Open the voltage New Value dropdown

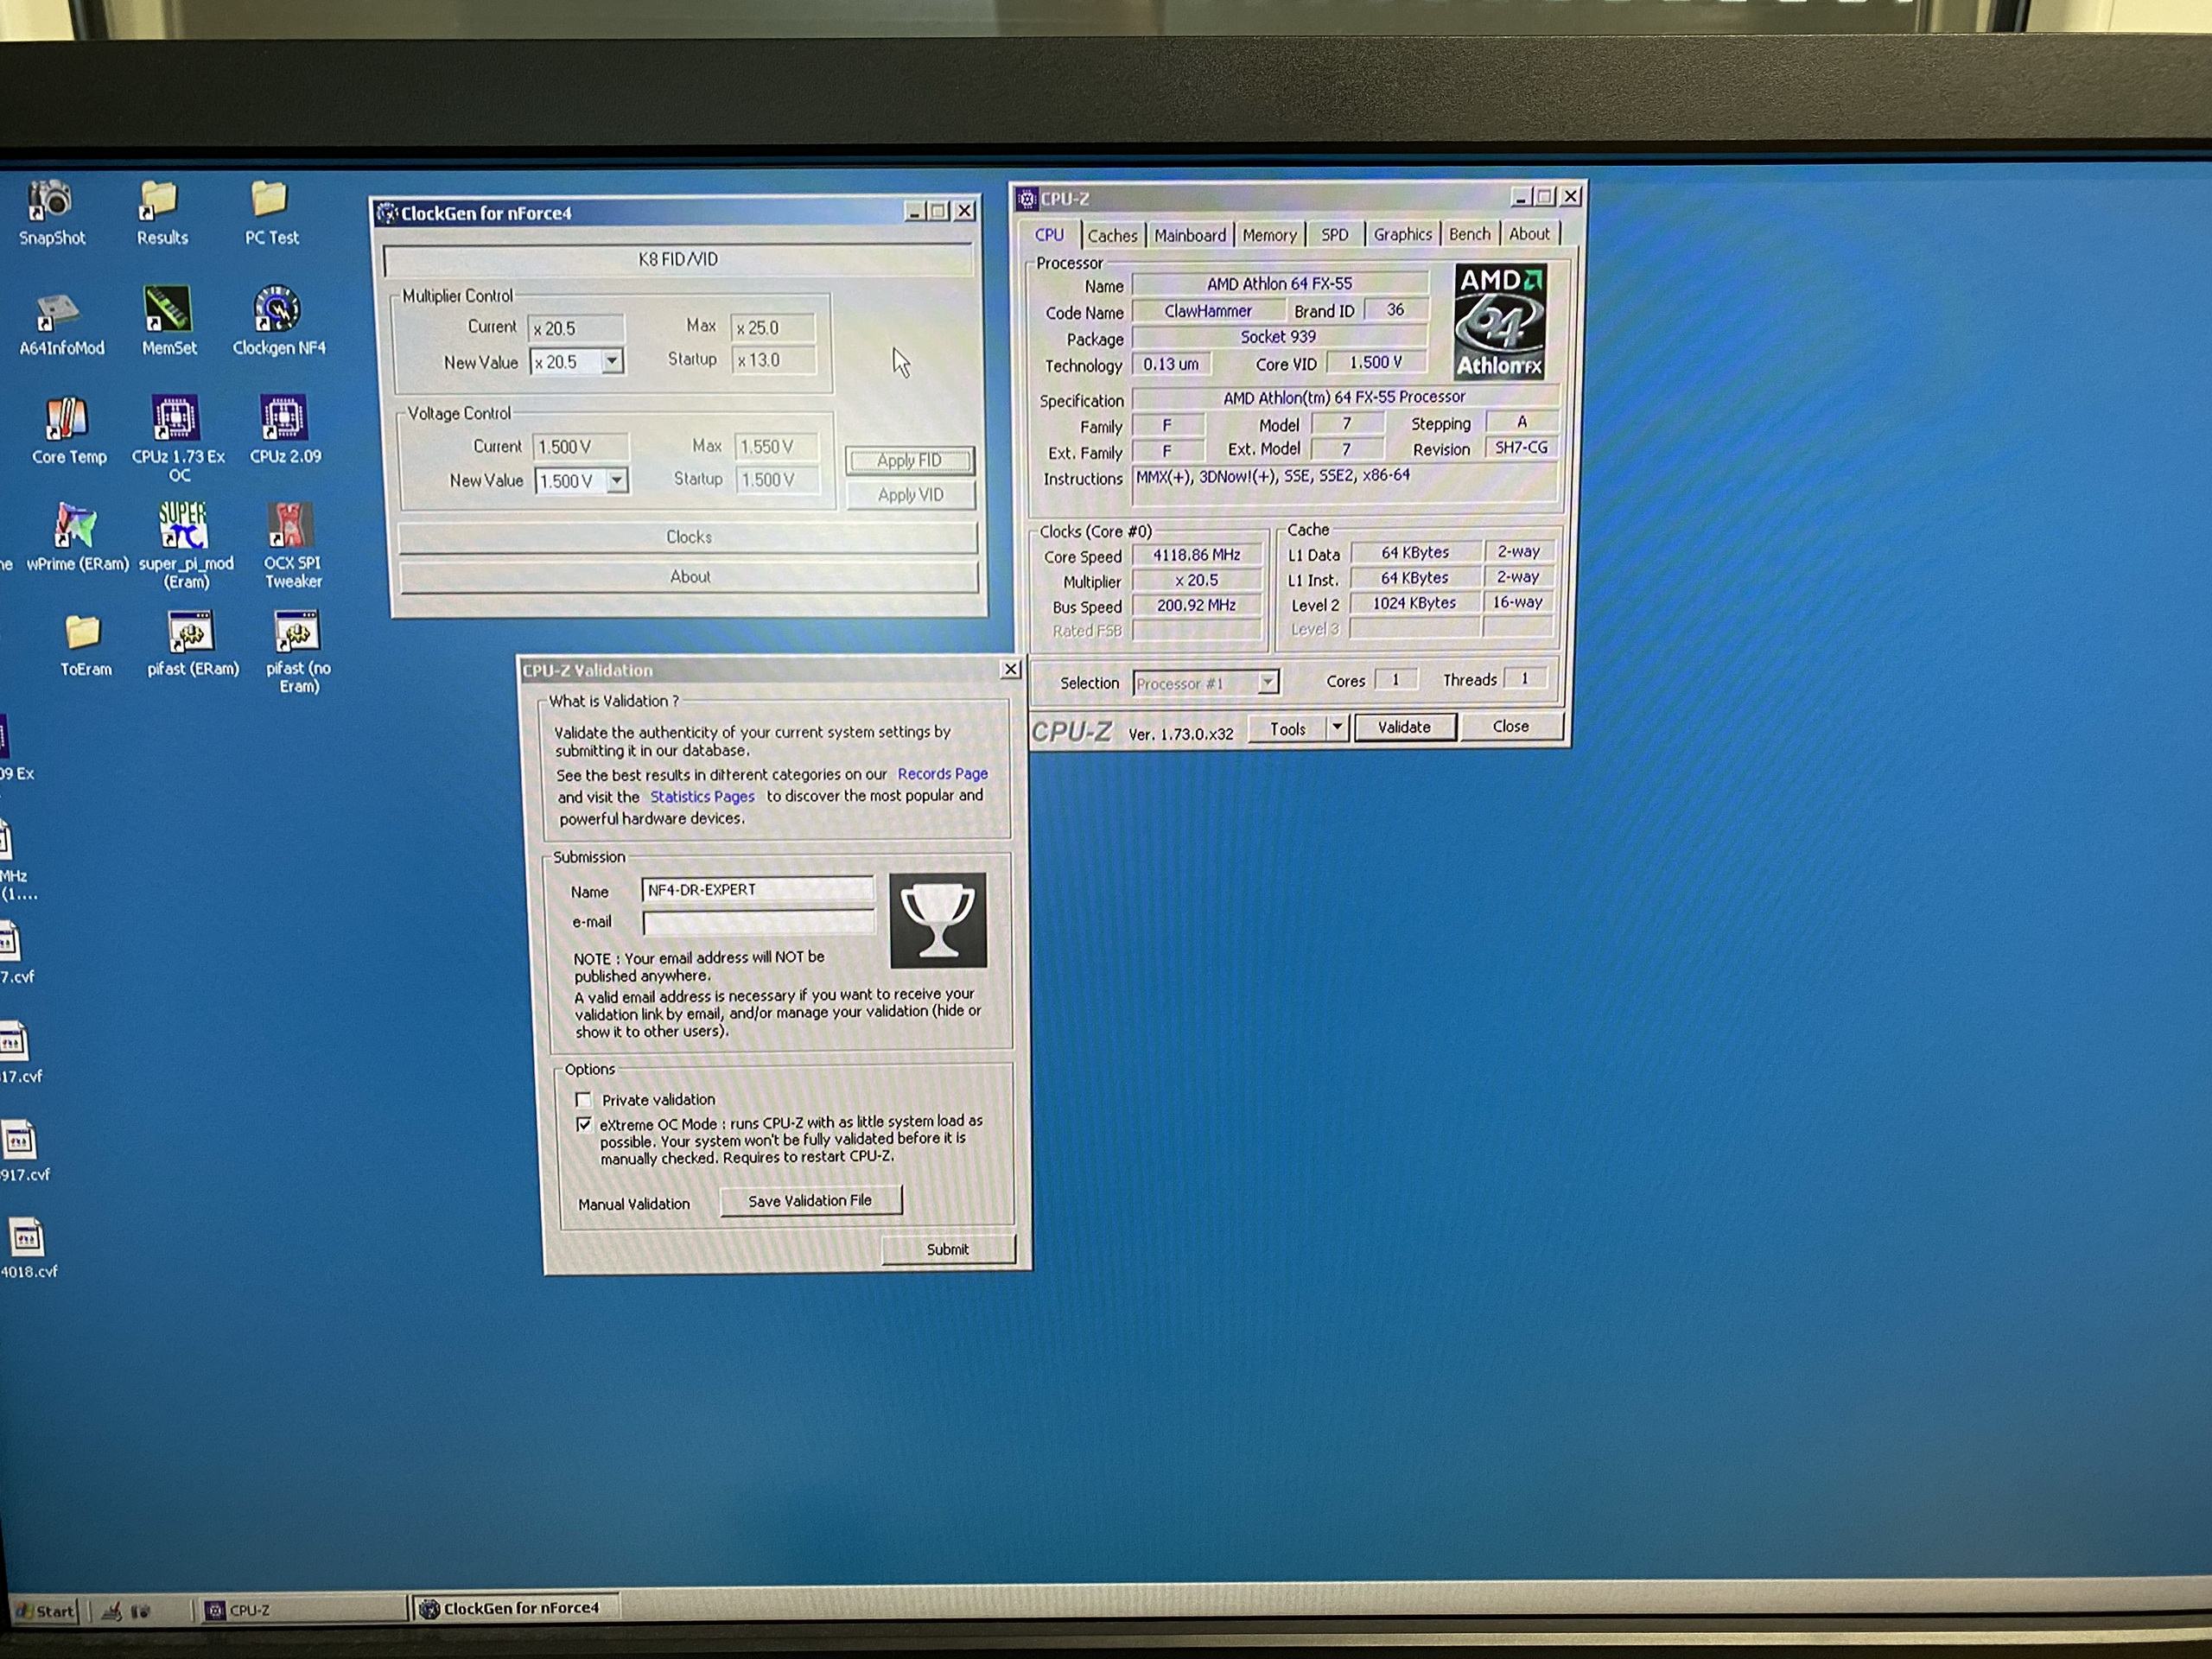pos(617,481)
